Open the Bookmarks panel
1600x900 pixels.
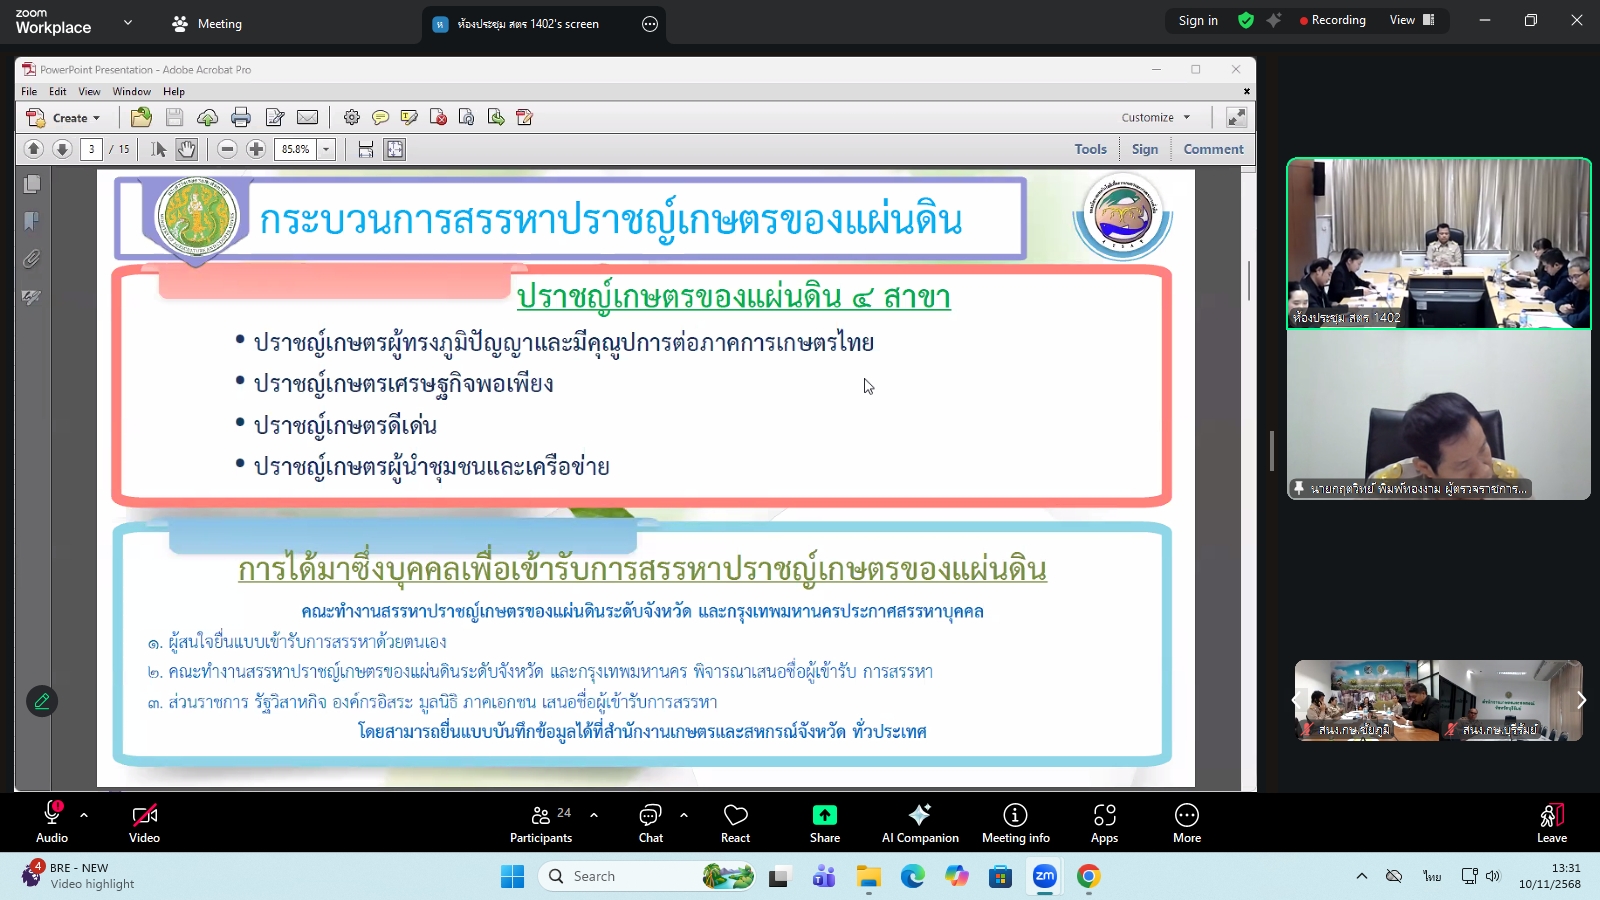pos(31,221)
